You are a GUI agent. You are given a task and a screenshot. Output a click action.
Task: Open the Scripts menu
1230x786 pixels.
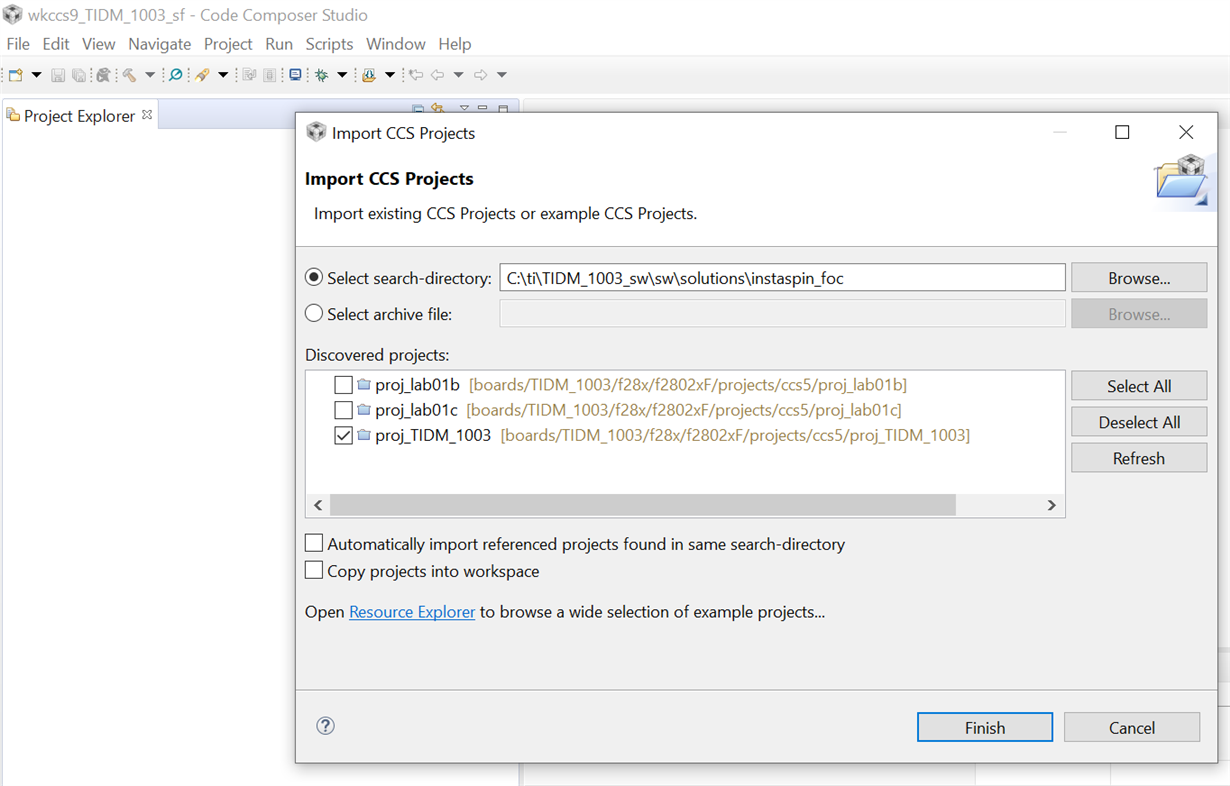coord(329,44)
